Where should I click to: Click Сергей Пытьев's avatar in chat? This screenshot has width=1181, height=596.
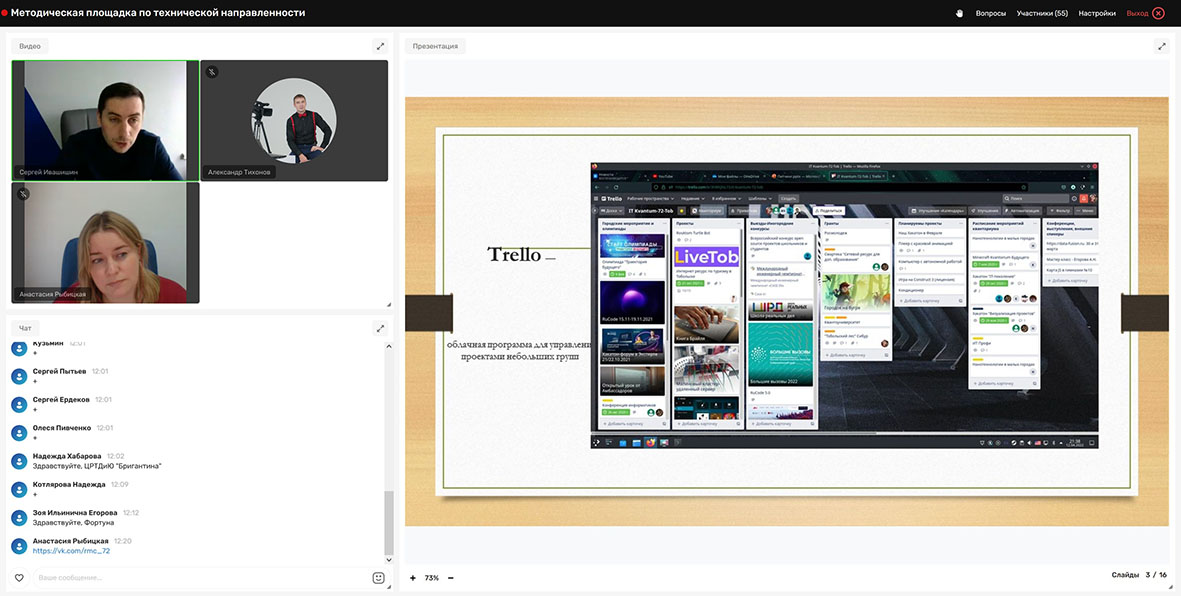click(x=20, y=376)
